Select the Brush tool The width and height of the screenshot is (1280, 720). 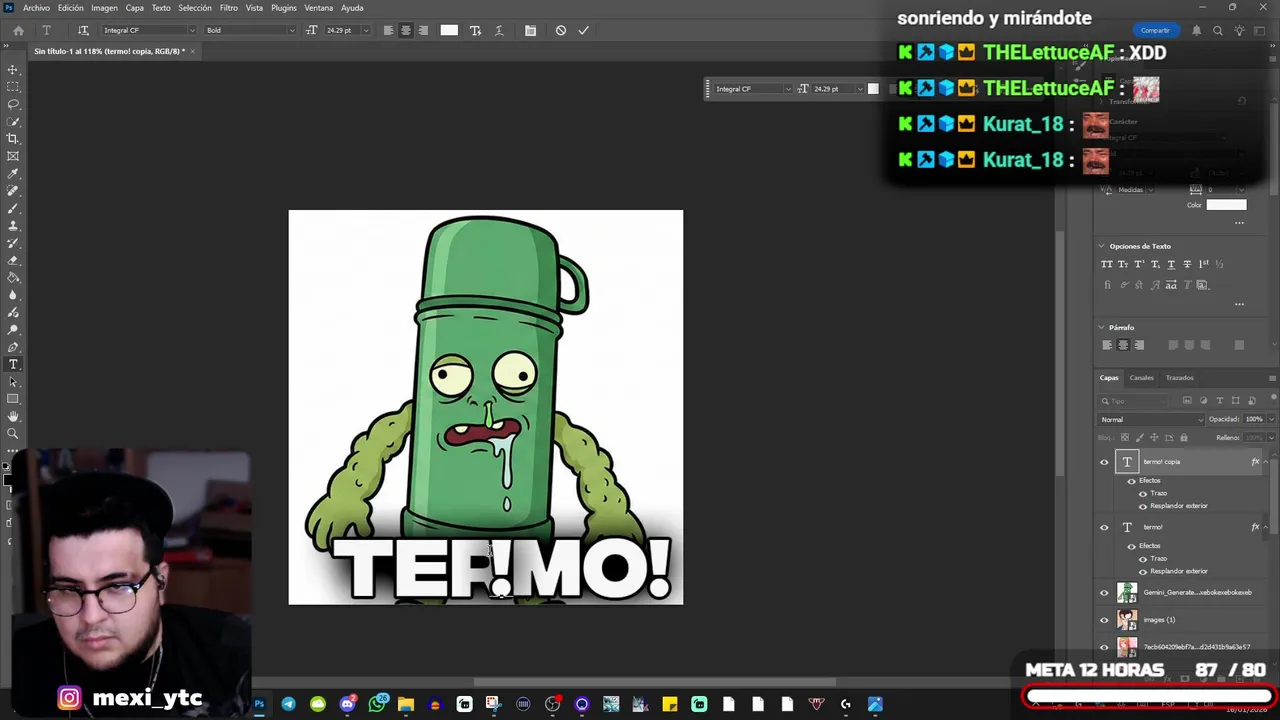(x=13, y=208)
